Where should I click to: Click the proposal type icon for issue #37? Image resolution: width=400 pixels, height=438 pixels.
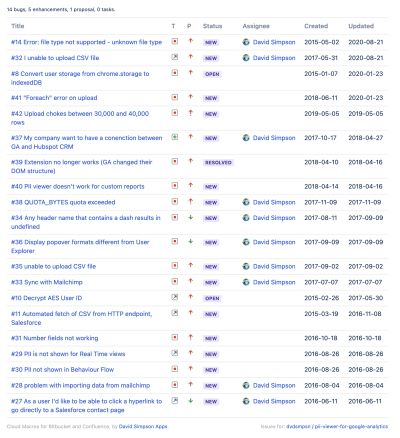(x=175, y=137)
